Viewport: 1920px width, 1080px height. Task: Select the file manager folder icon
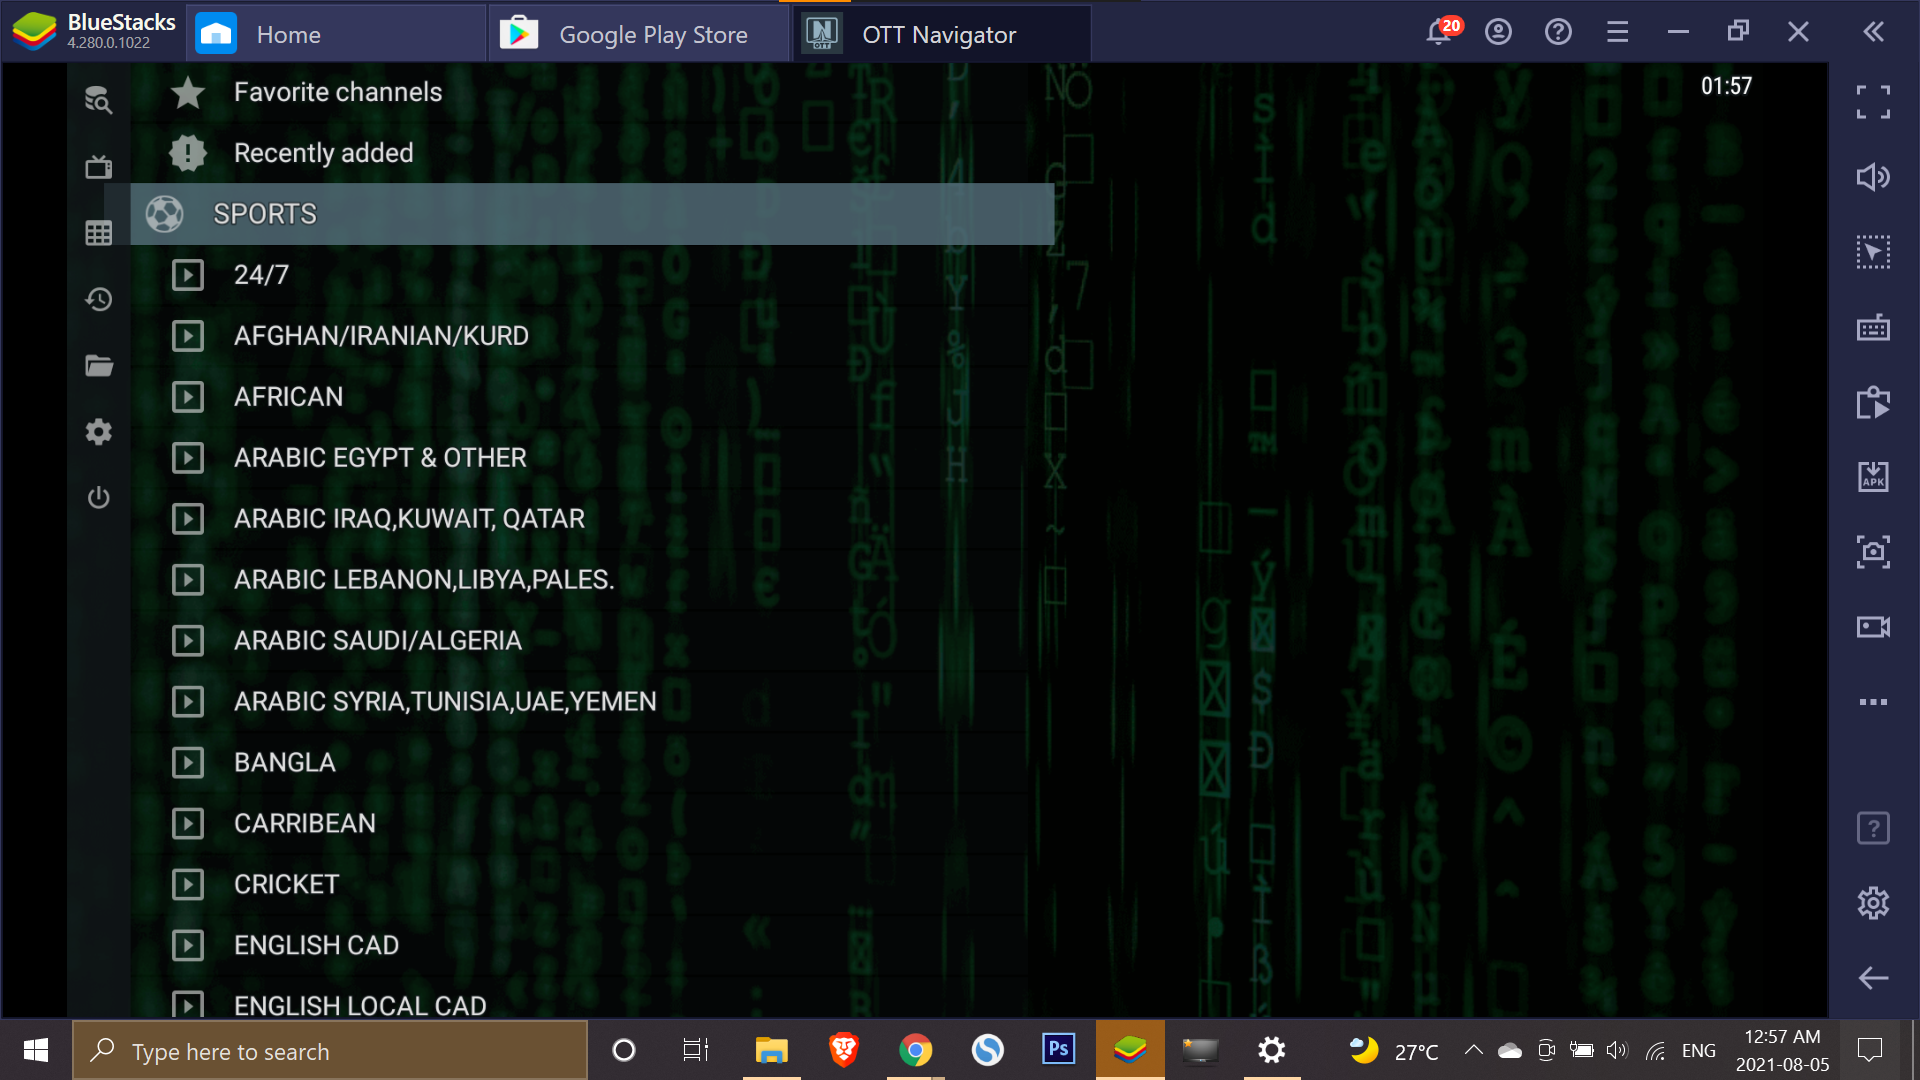click(98, 365)
